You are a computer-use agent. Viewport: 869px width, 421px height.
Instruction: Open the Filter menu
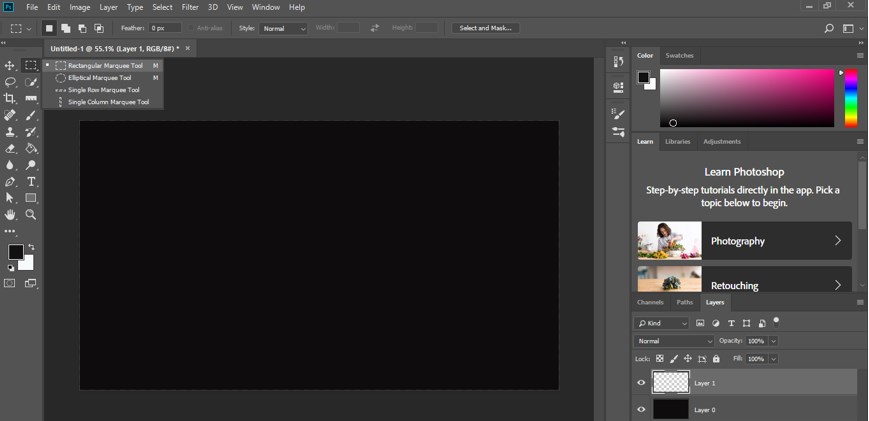point(190,7)
